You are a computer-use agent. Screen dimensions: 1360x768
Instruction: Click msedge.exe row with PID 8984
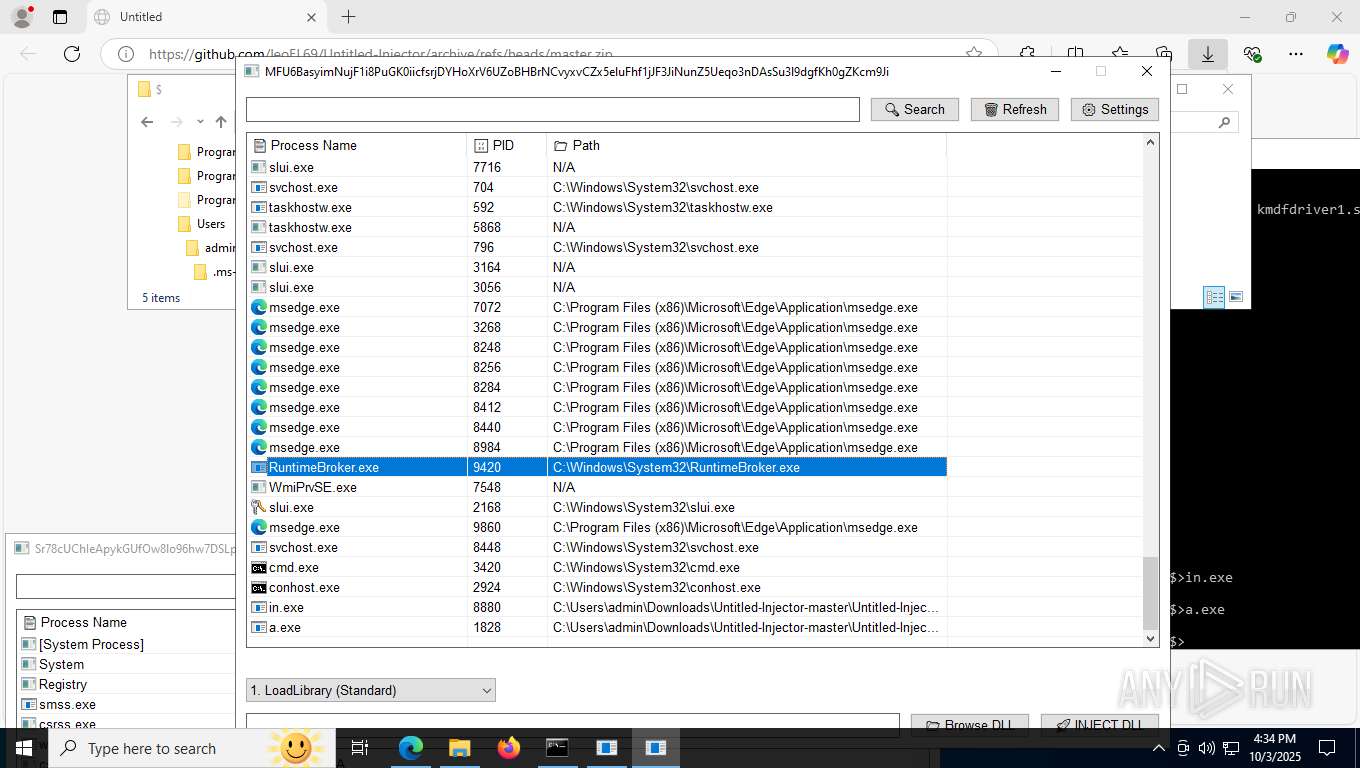(x=597, y=447)
